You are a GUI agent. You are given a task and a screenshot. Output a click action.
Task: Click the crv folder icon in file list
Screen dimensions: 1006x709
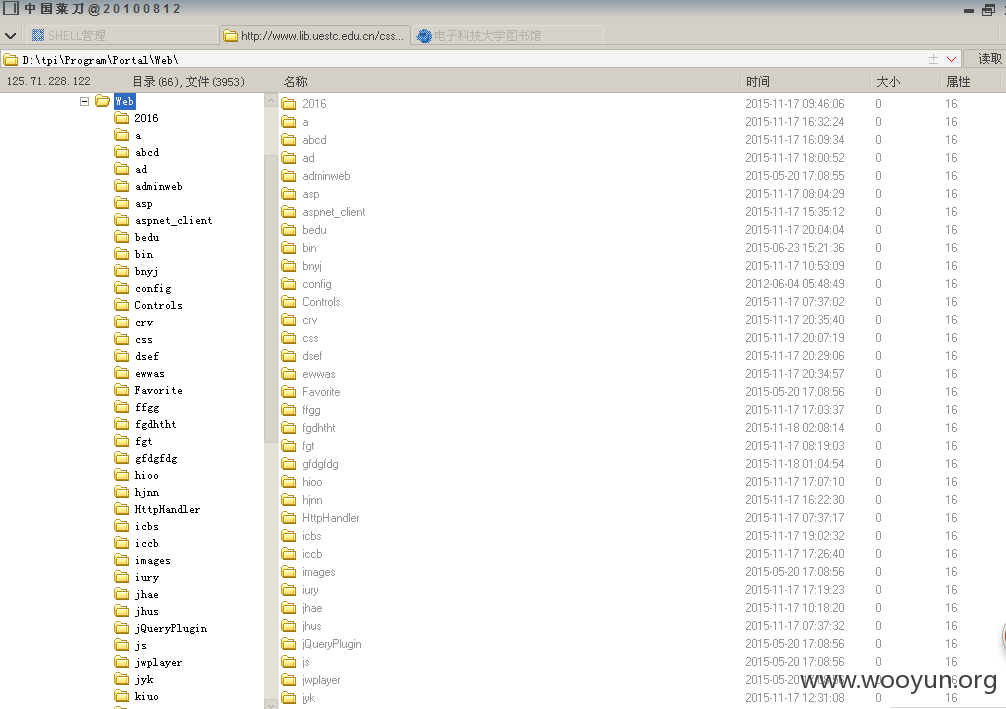(x=289, y=320)
